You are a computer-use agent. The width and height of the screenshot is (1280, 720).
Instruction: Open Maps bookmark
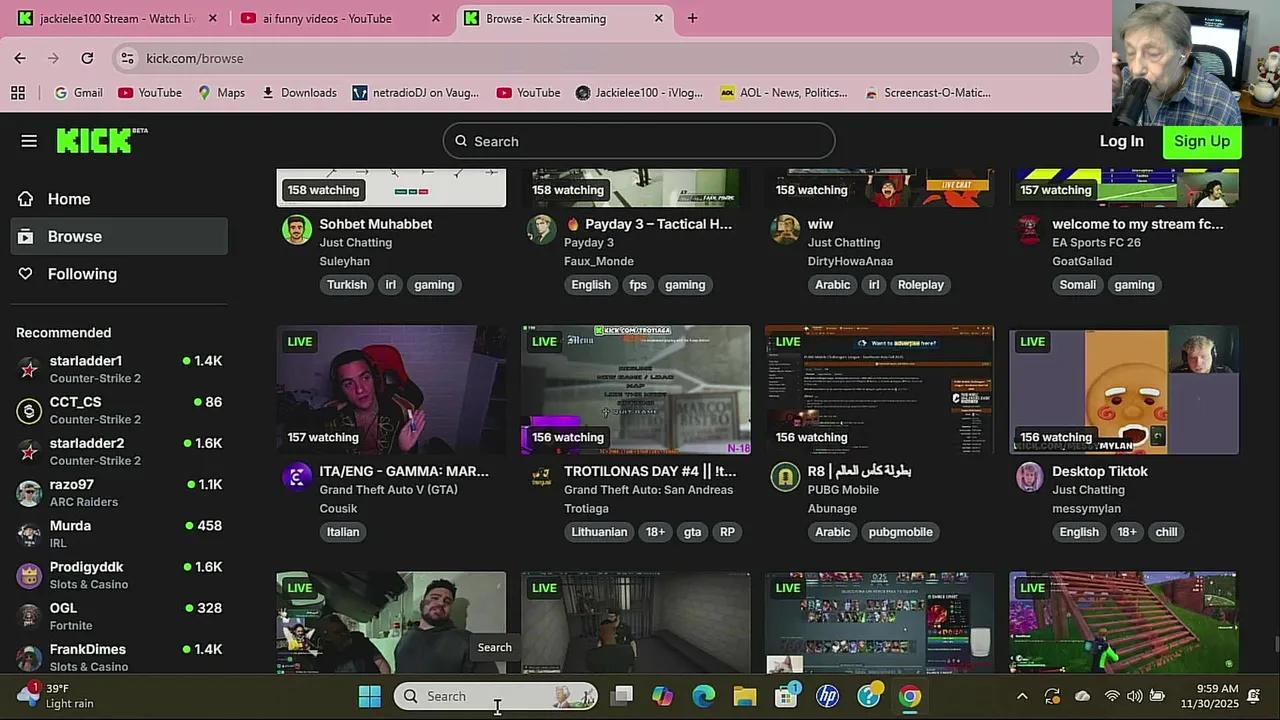221,92
